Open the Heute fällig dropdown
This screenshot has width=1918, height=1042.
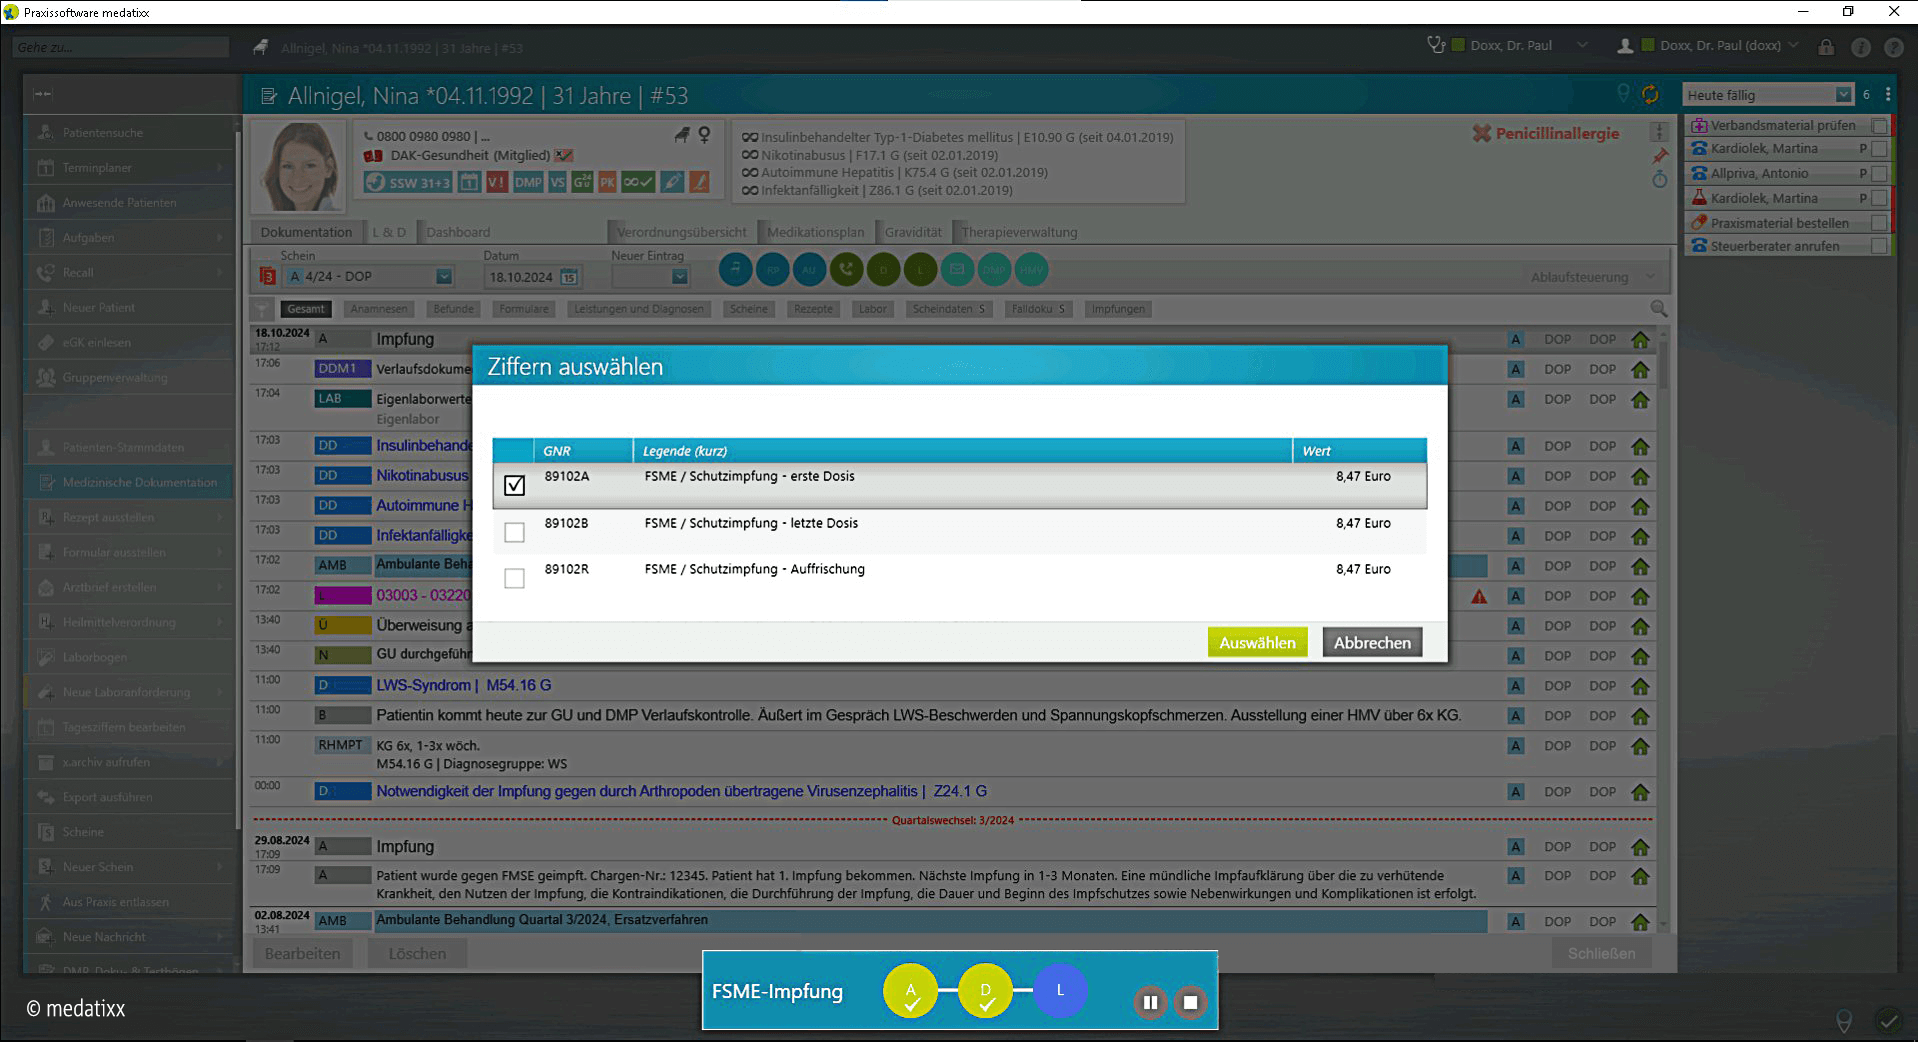(1843, 95)
